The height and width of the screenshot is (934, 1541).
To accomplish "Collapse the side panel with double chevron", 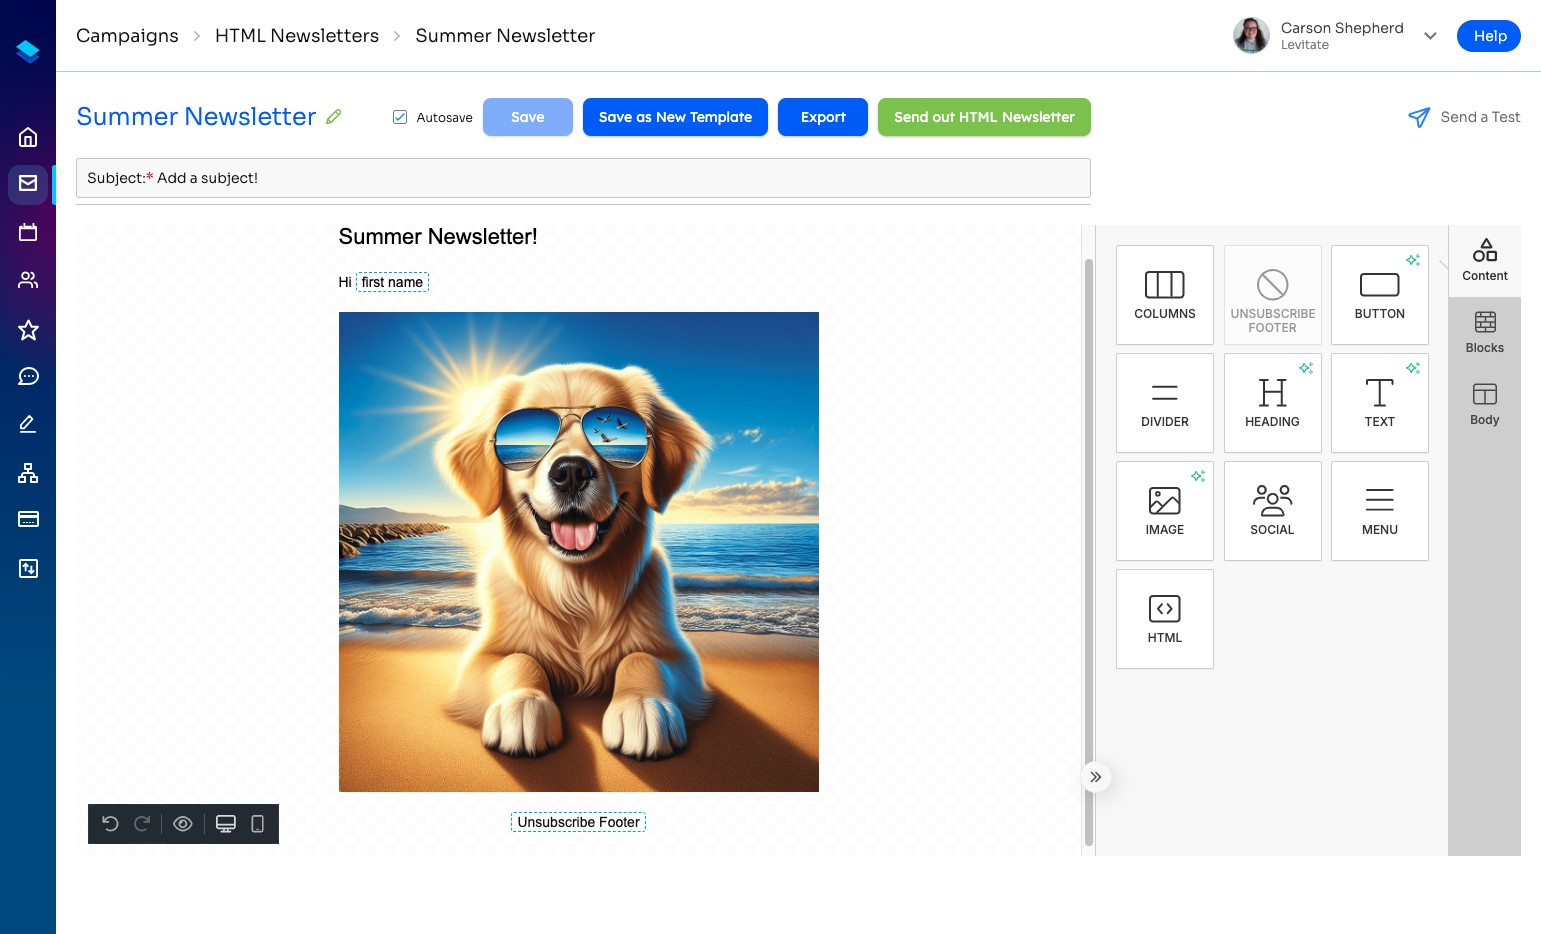I will click(x=1096, y=777).
